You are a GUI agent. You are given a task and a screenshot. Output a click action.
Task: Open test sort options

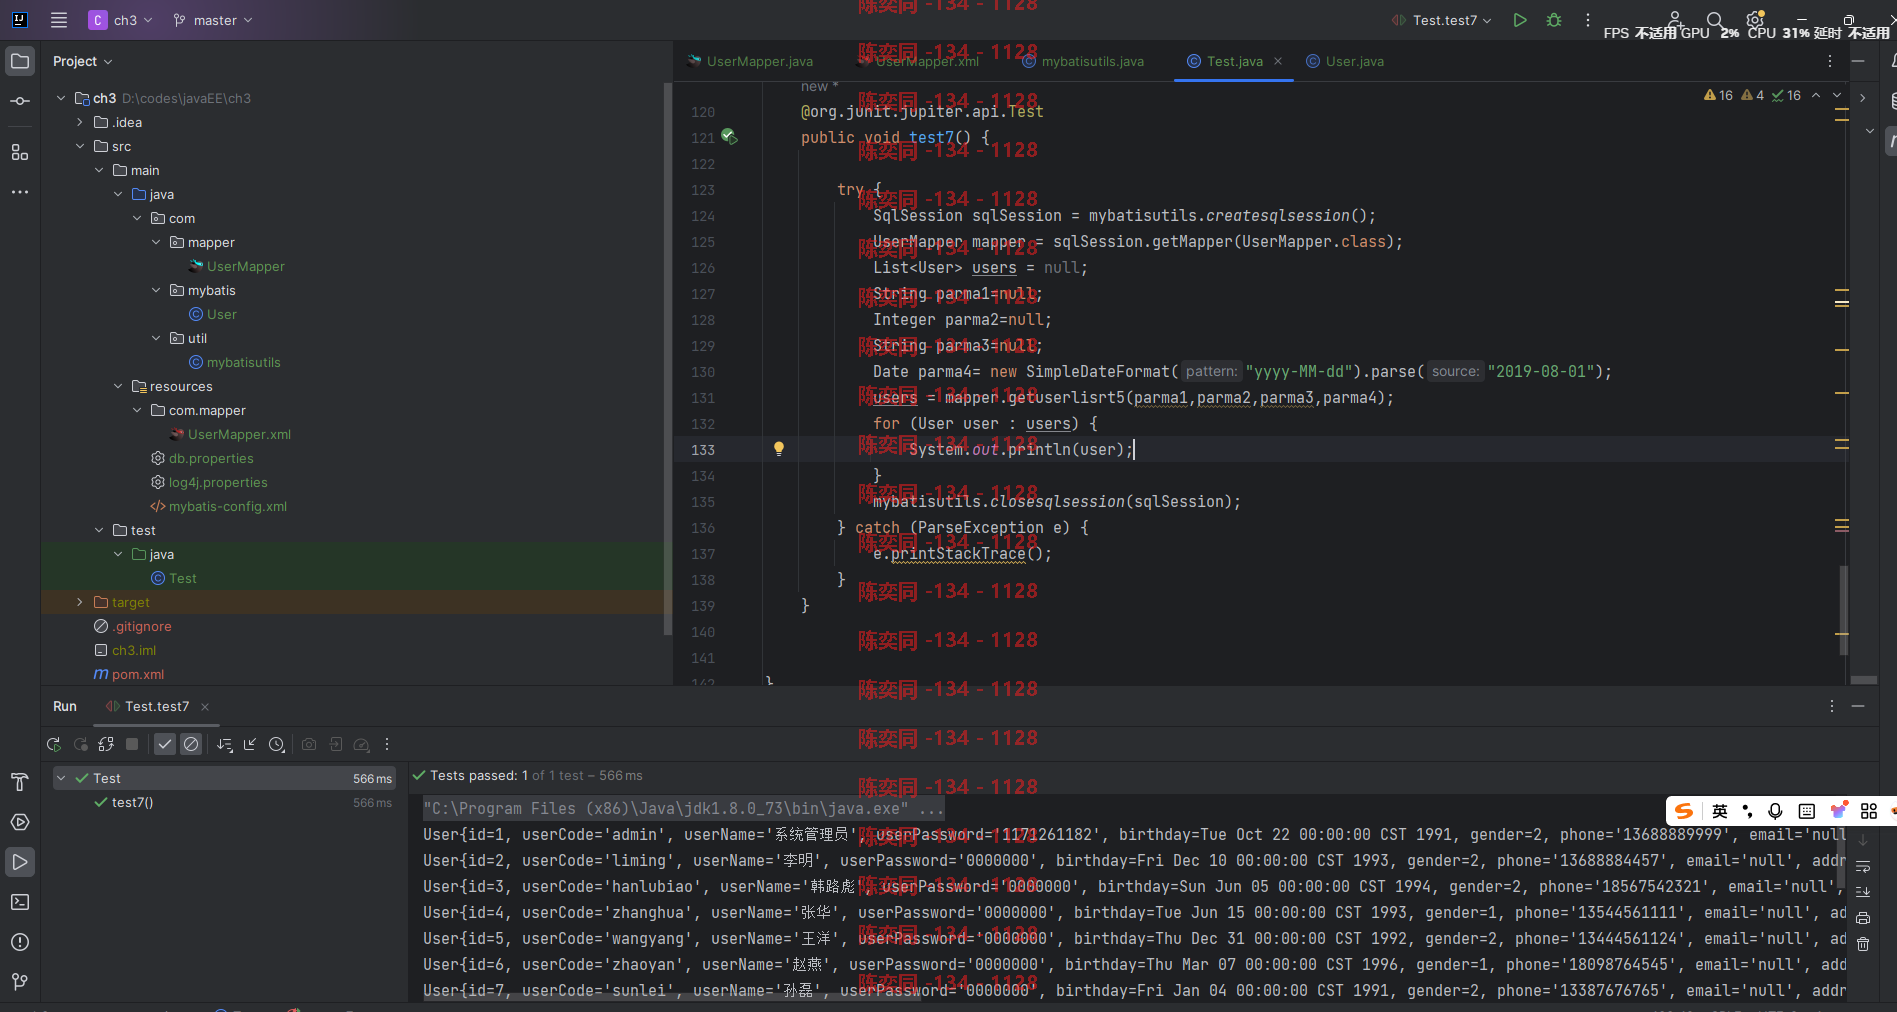225,744
